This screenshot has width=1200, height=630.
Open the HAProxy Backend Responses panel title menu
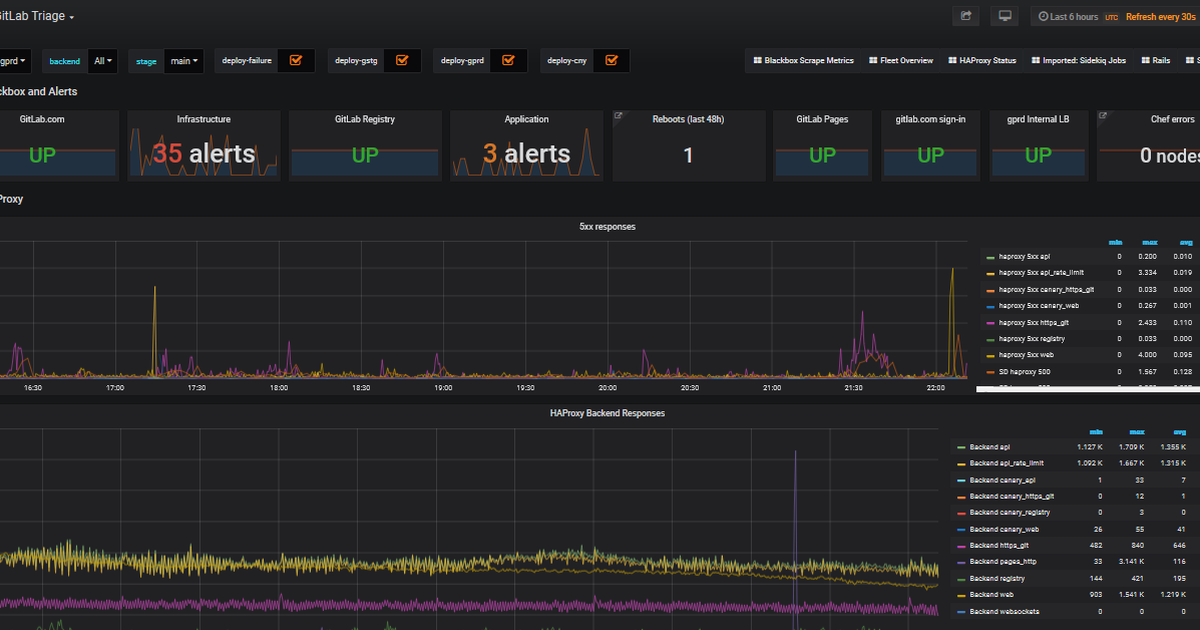pyautogui.click(x=607, y=413)
